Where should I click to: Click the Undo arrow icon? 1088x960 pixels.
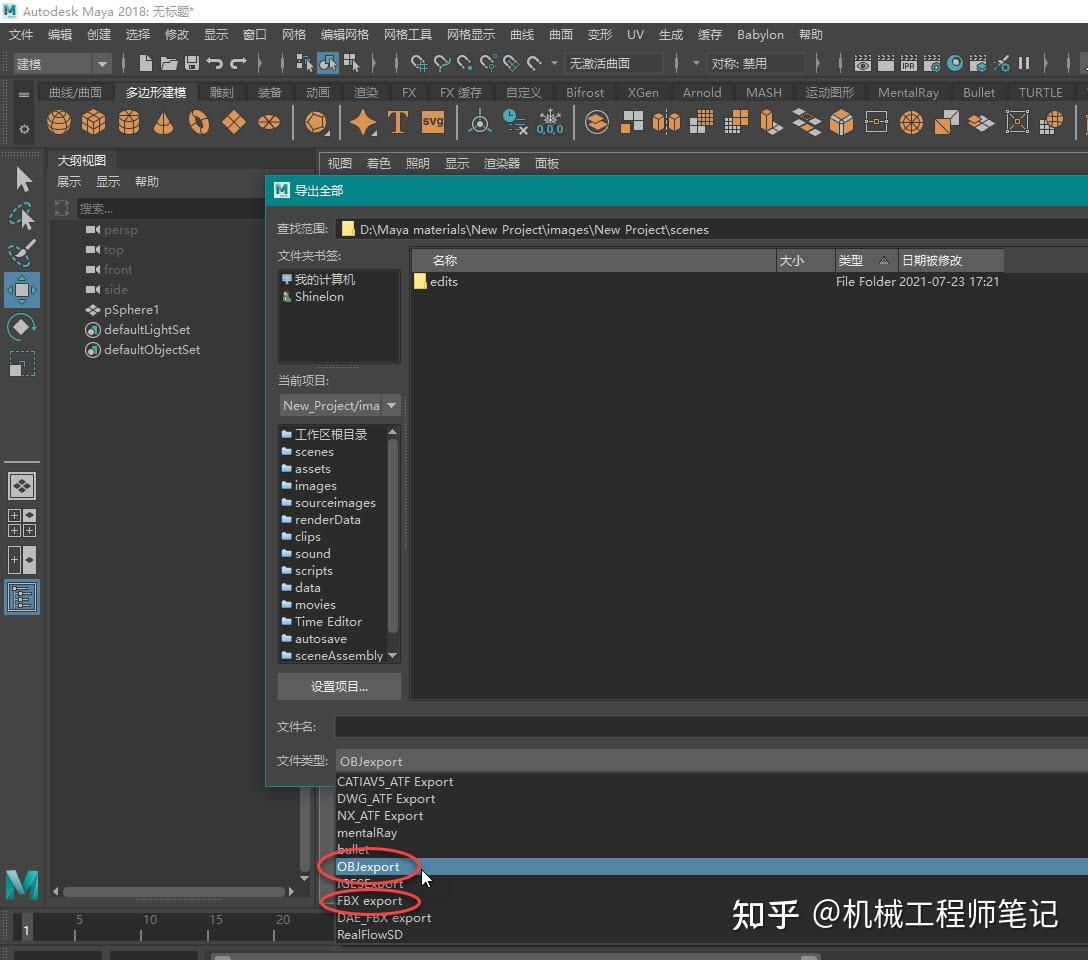click(215, 64)
